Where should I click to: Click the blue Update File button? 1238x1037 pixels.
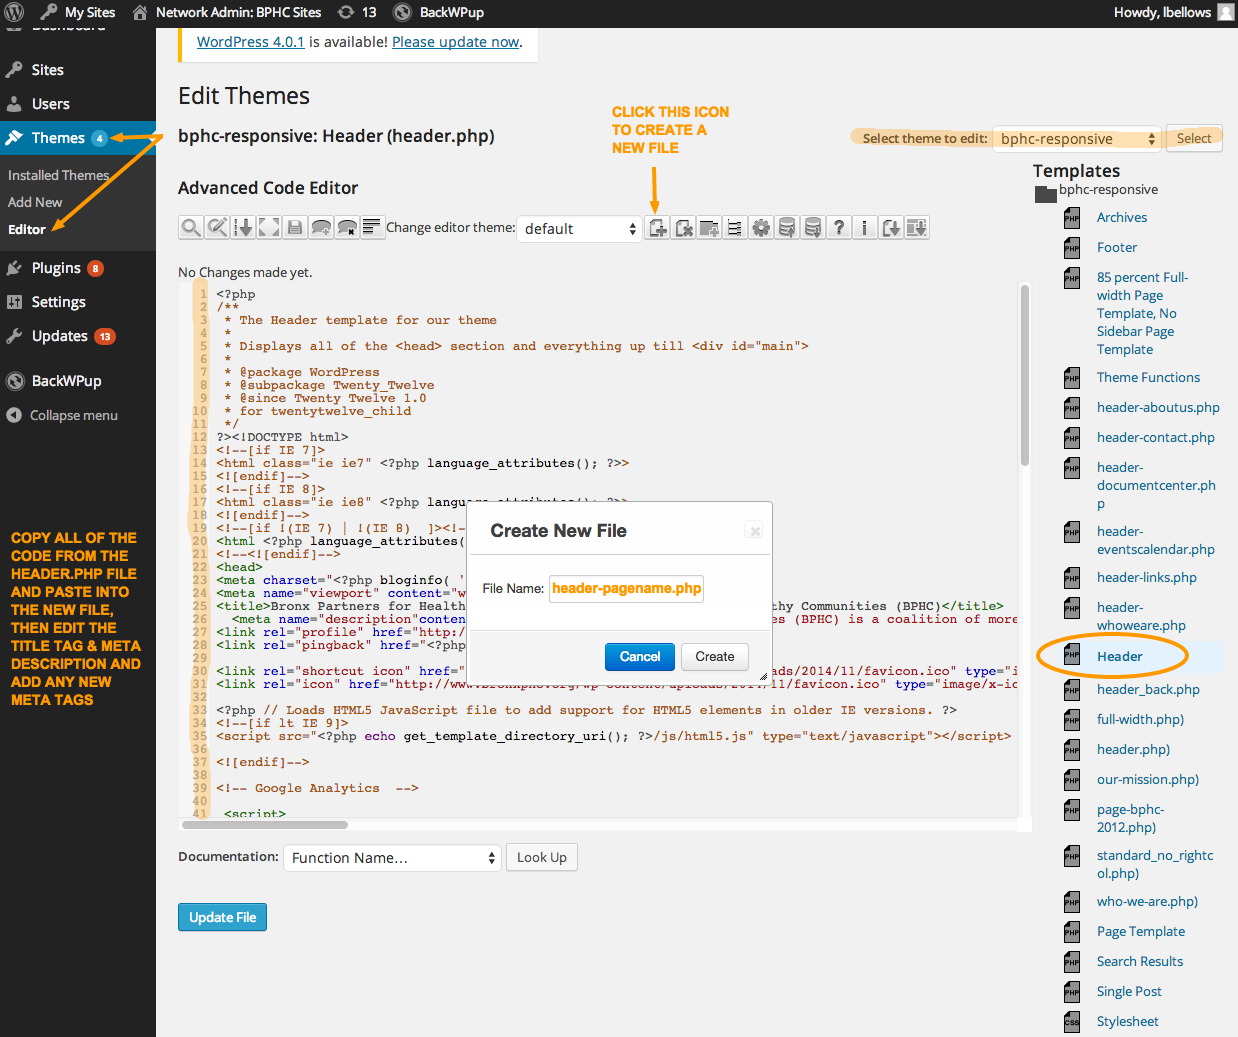(222, 917)
